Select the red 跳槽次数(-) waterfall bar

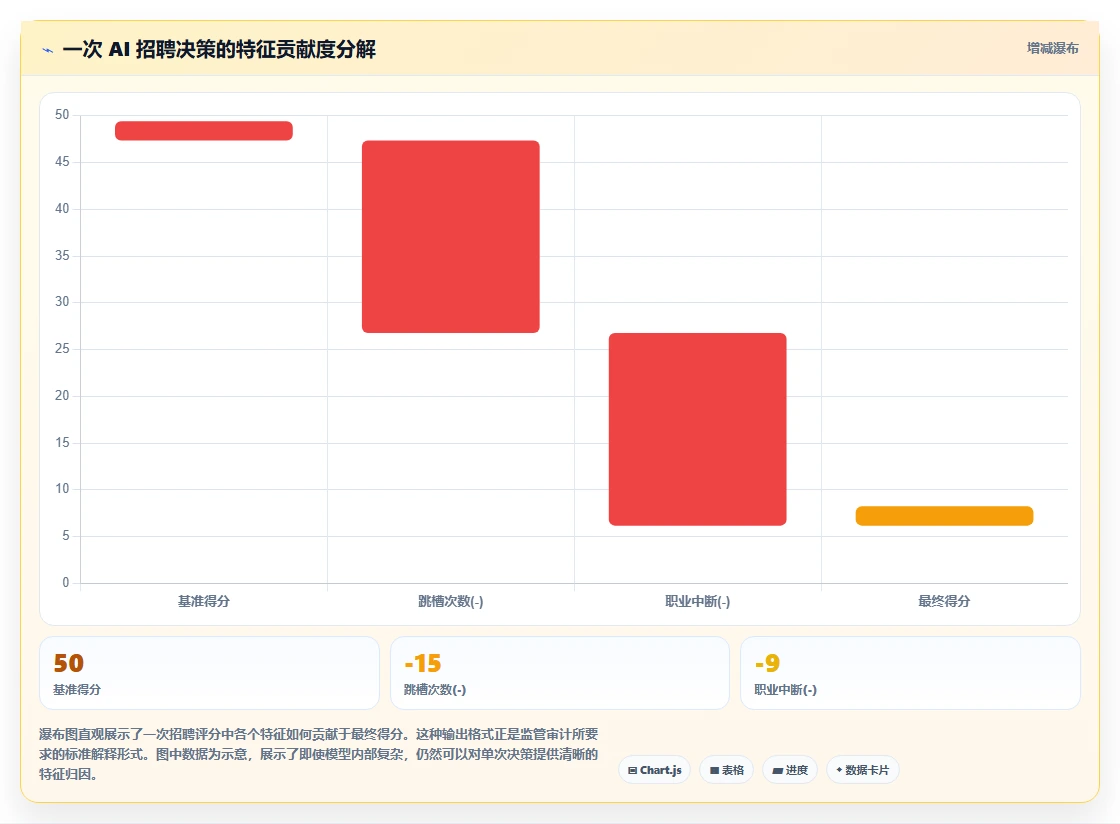[x=451, y=236]
